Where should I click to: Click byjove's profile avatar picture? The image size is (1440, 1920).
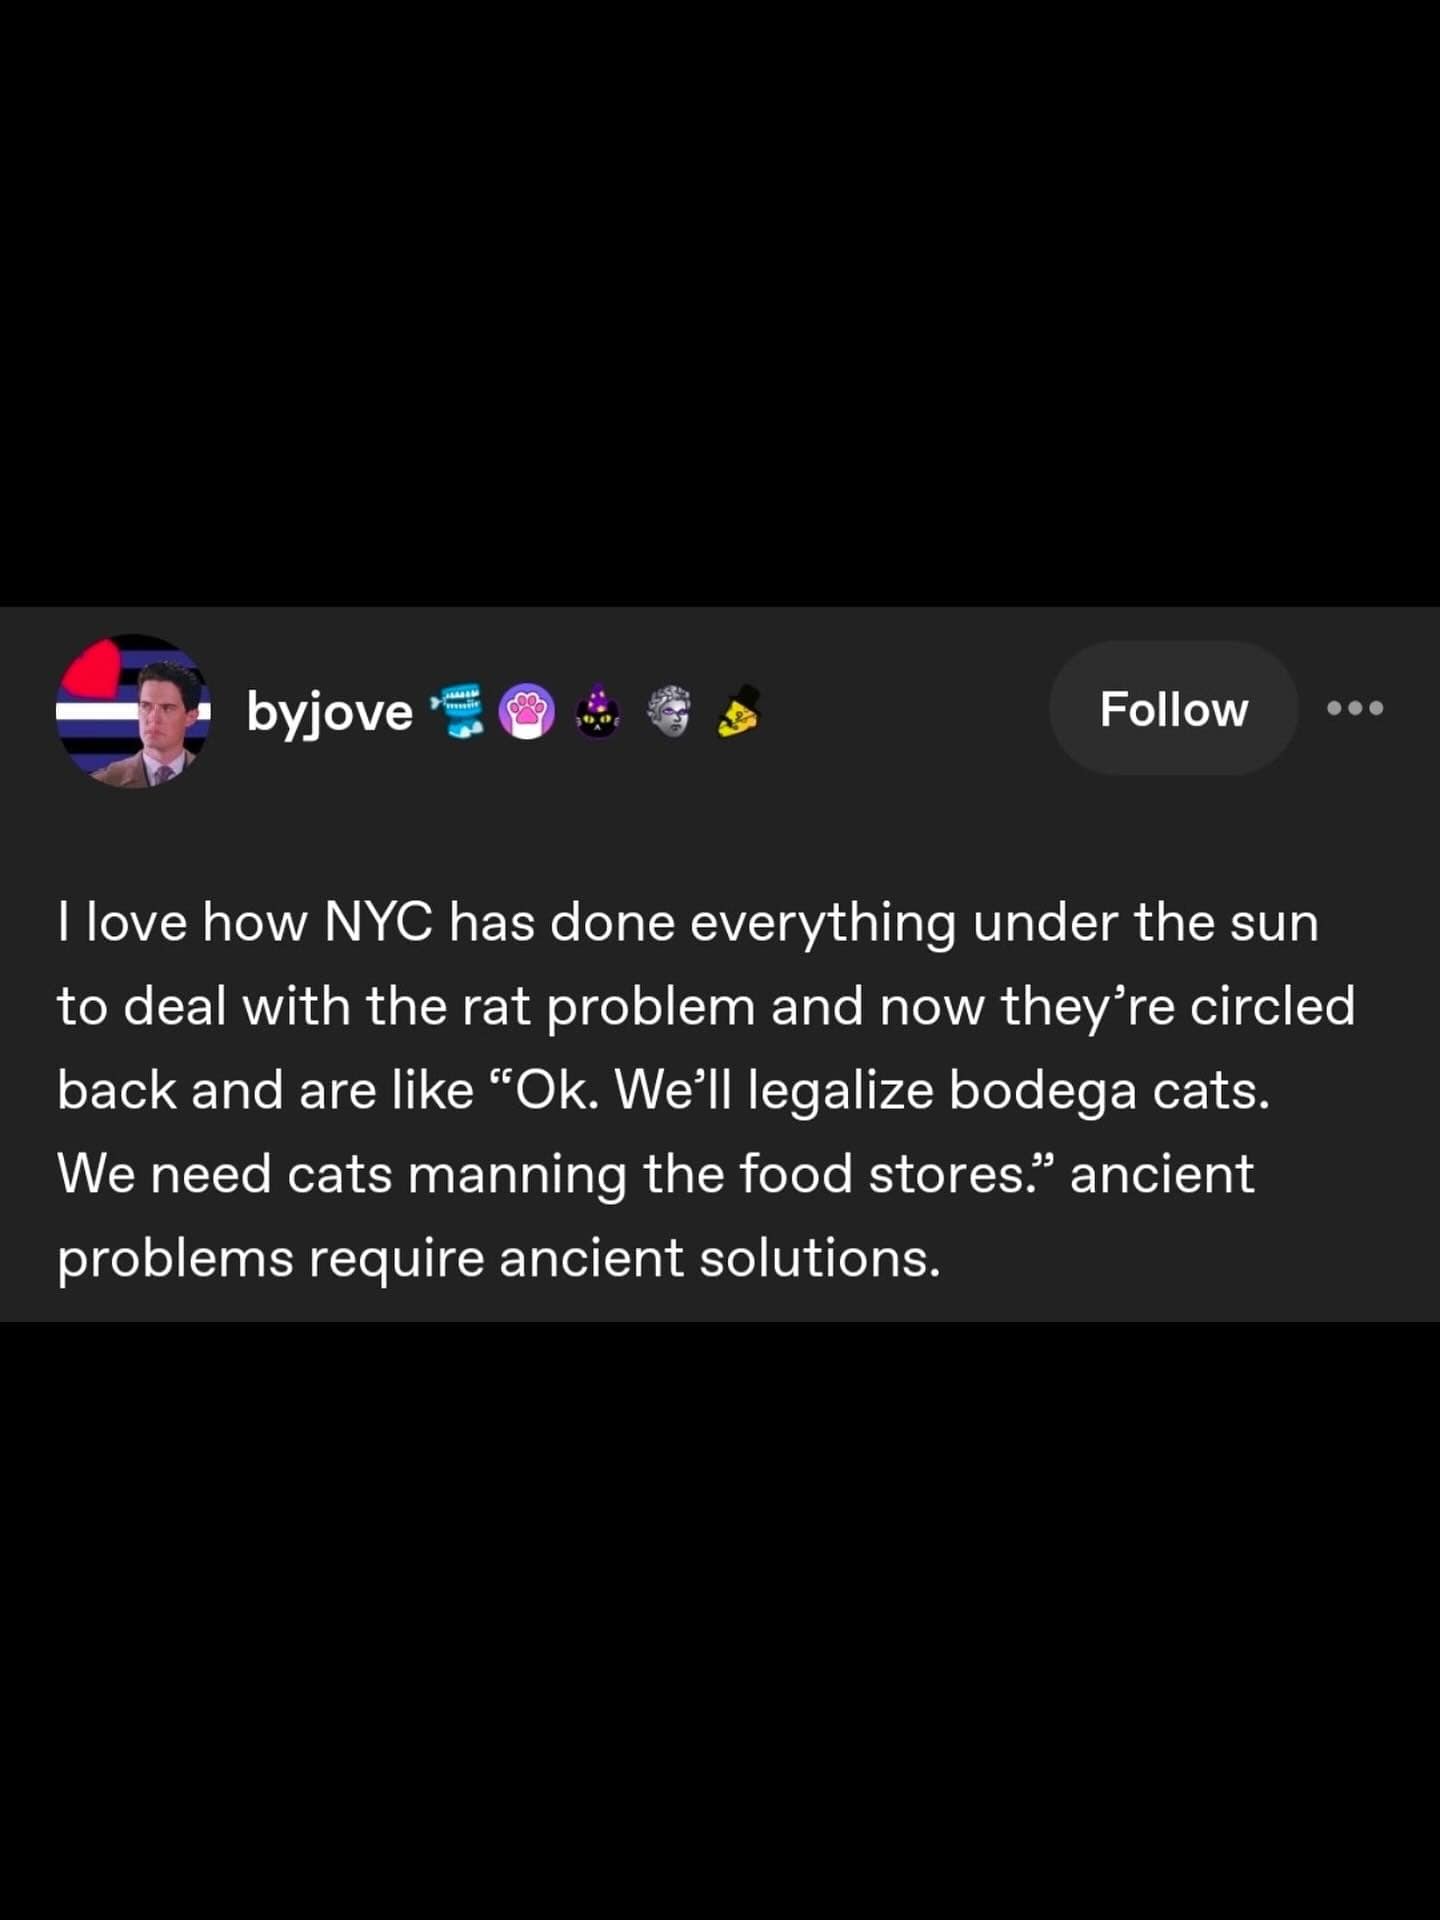point(132,712)
